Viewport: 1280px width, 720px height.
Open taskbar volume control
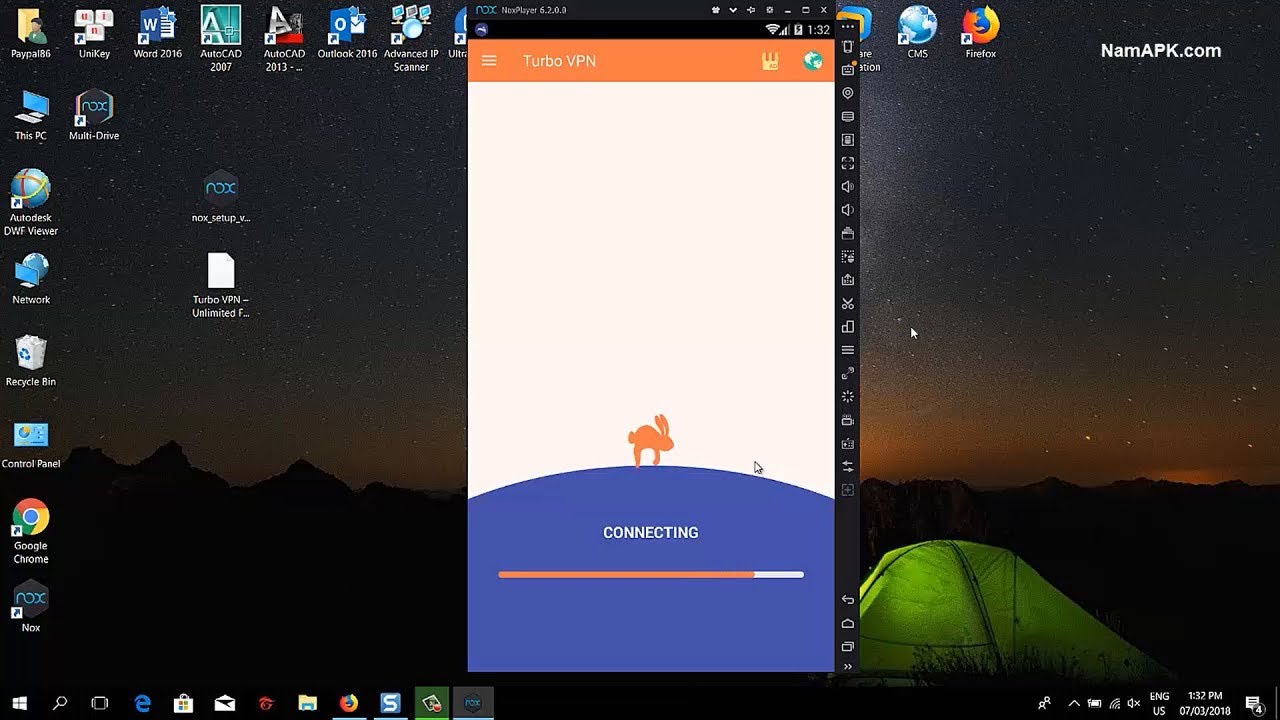point(1133,703)
